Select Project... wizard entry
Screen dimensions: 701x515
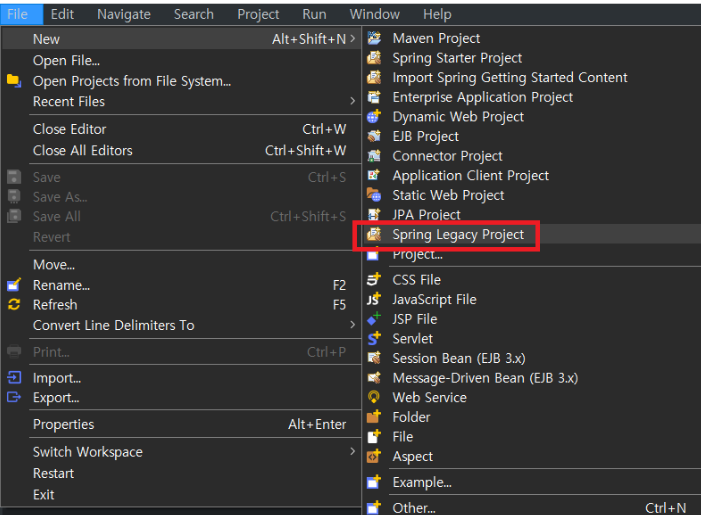tap(532, 254)
